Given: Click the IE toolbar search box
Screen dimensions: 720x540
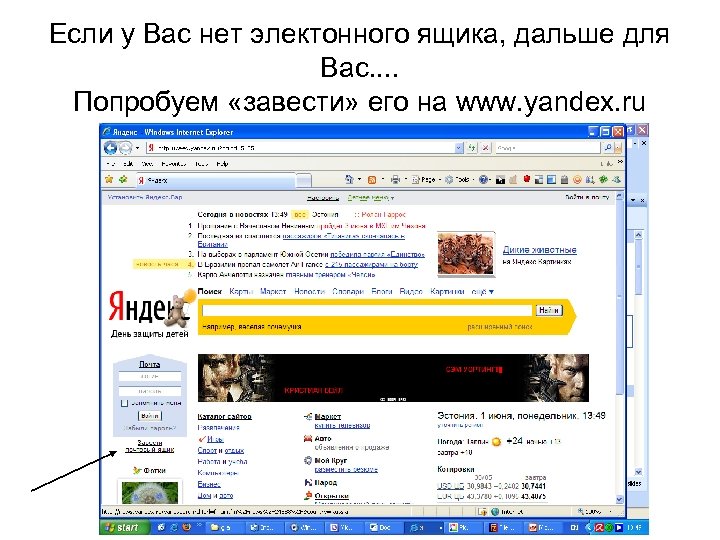Looking at the screenshot, I should (547, 148).
